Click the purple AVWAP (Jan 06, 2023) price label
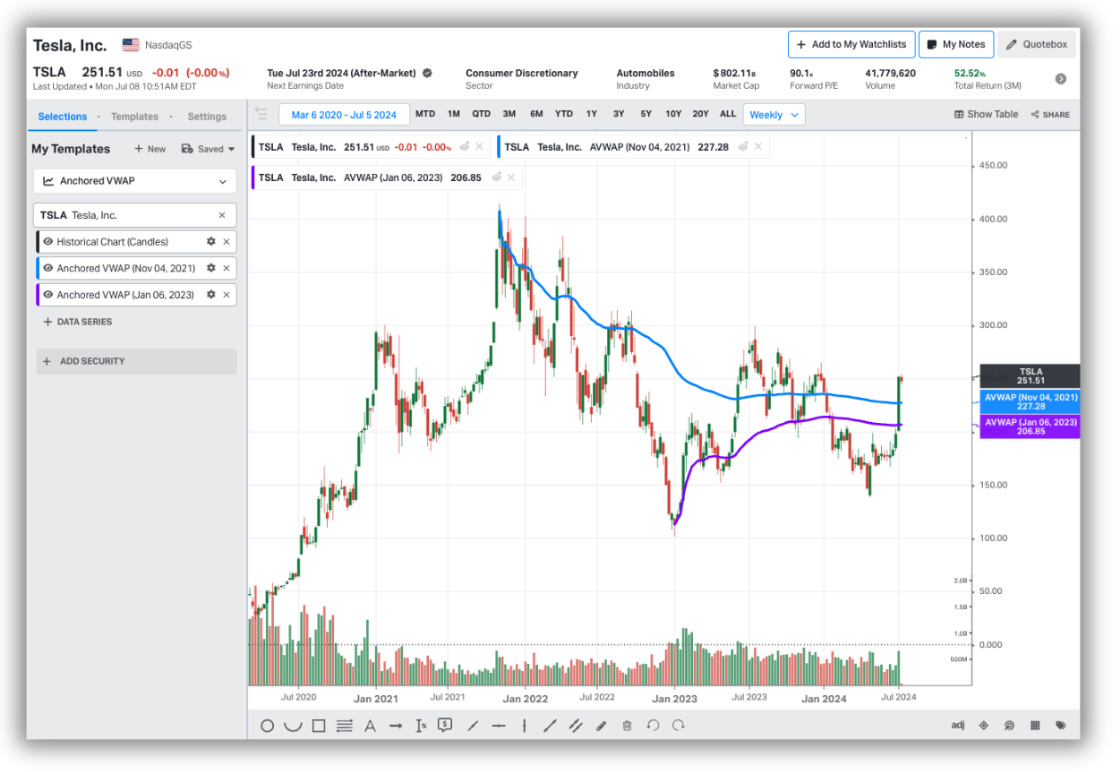This screenshot has height=772, width=1120. [x=1030, y=427]
